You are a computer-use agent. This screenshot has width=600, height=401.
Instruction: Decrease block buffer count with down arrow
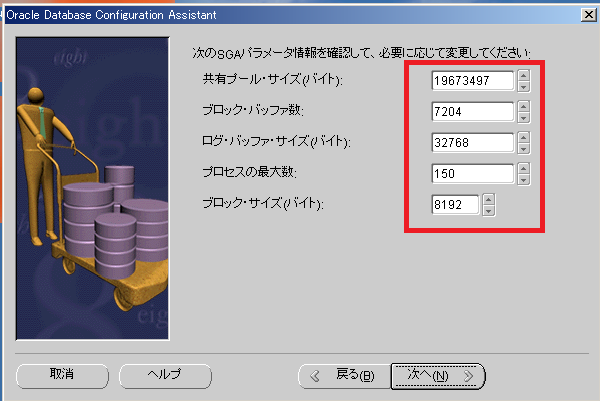(x=523, y=118)
